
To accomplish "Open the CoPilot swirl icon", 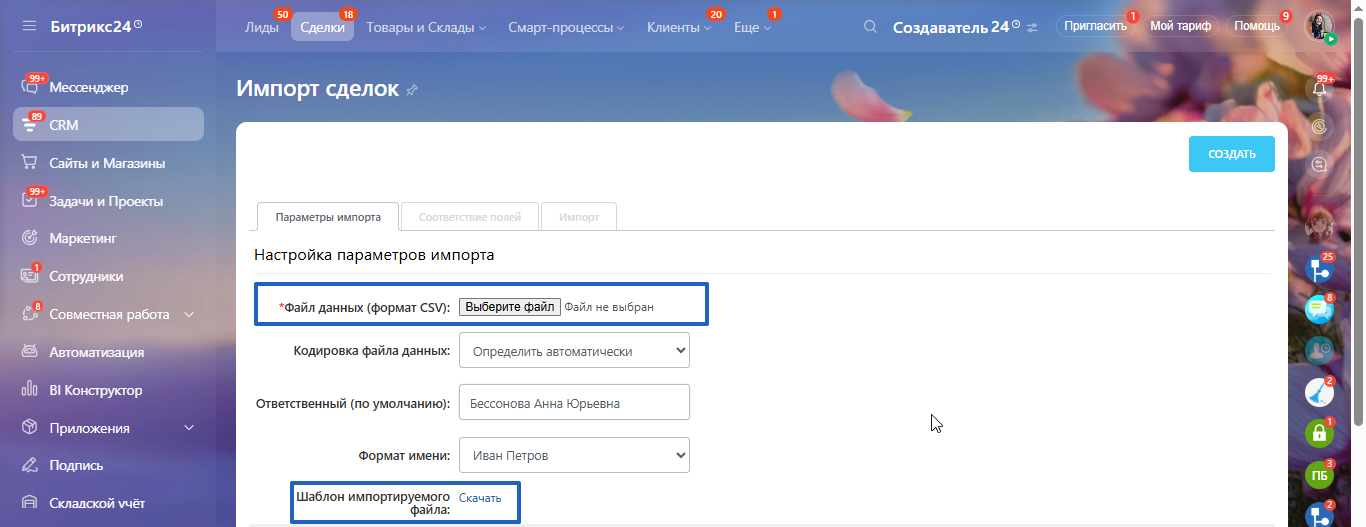I will click(x=1320, y=127).
